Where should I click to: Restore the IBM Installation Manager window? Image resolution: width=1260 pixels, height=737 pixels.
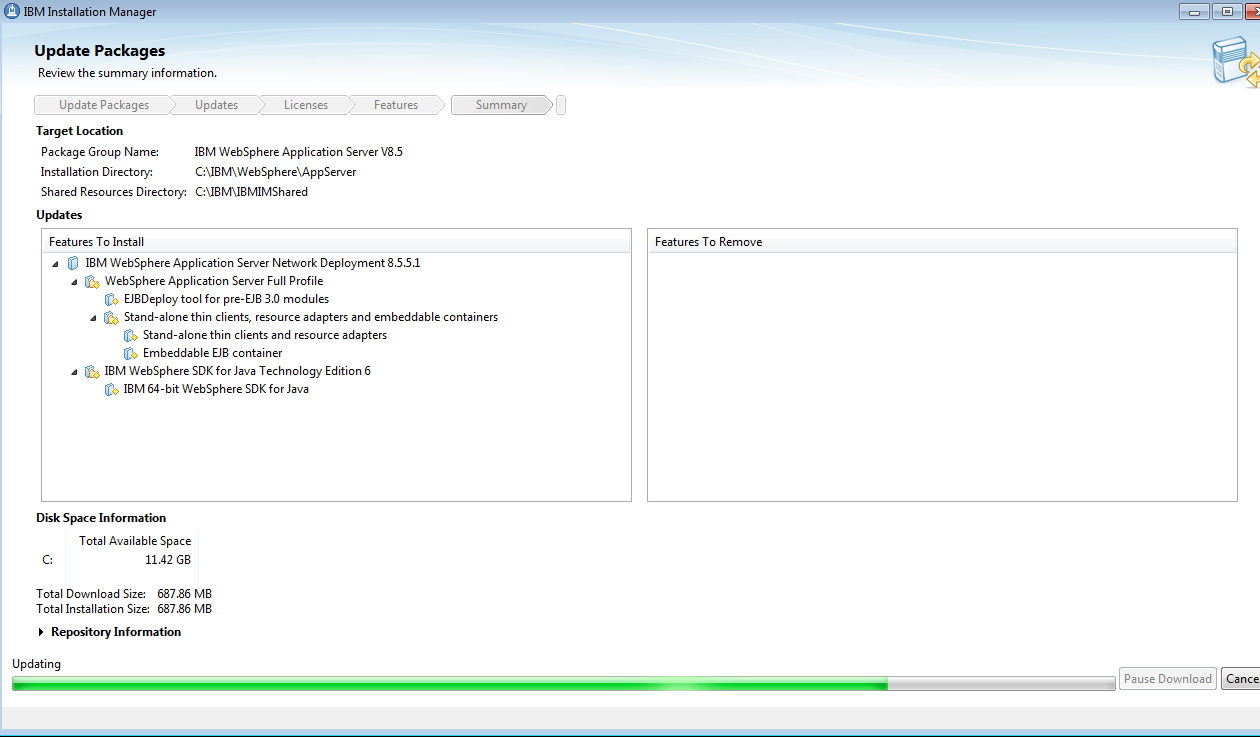[x=1227, y=12]
